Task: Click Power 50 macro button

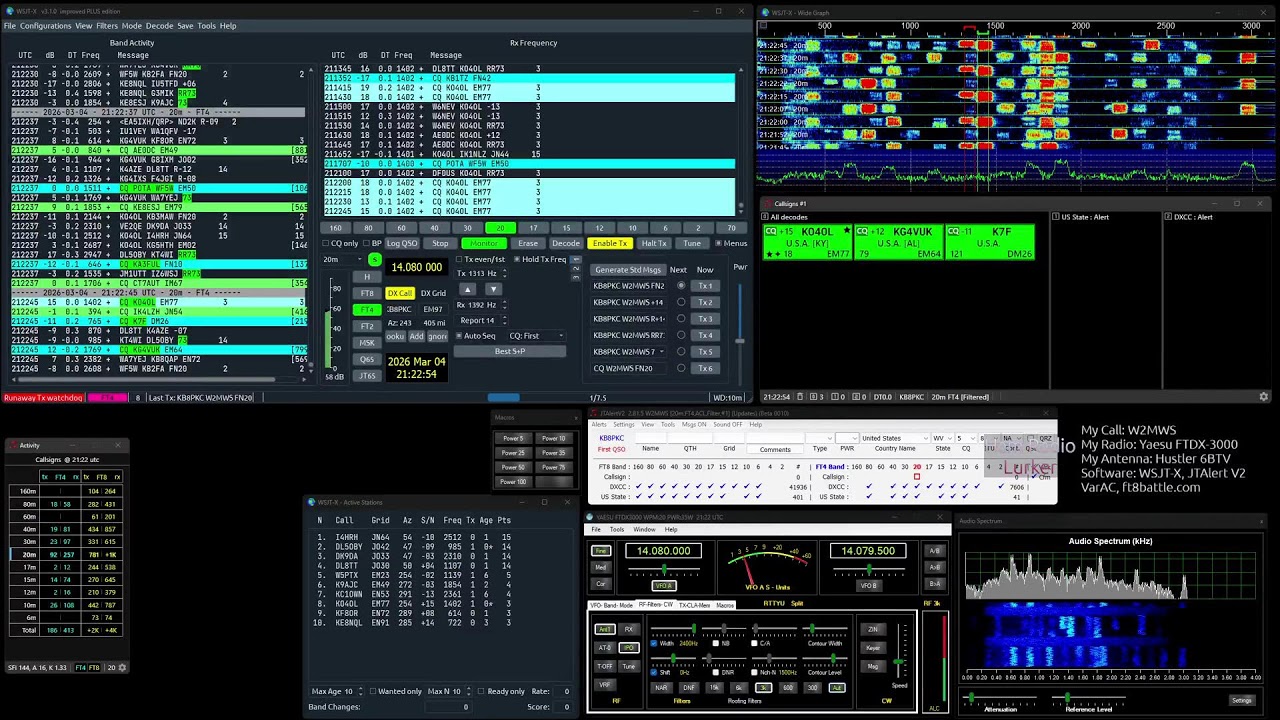Action: click(513, 467)
